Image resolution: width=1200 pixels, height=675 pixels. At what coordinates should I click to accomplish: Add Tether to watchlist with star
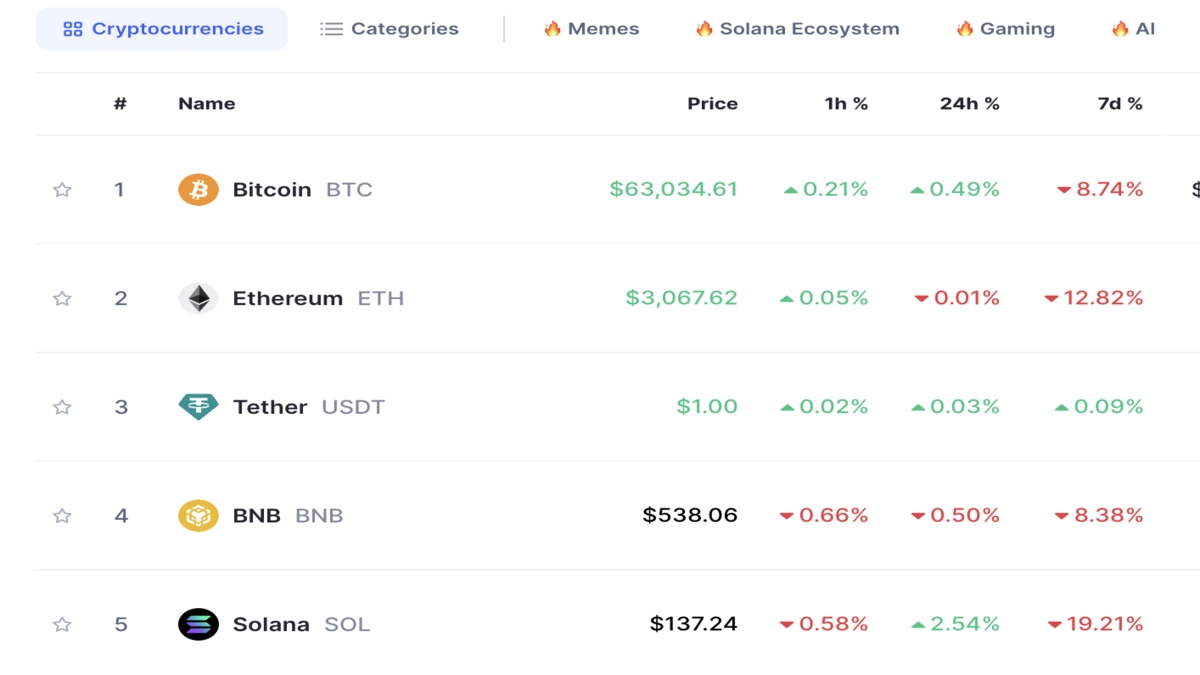[62, 407]
